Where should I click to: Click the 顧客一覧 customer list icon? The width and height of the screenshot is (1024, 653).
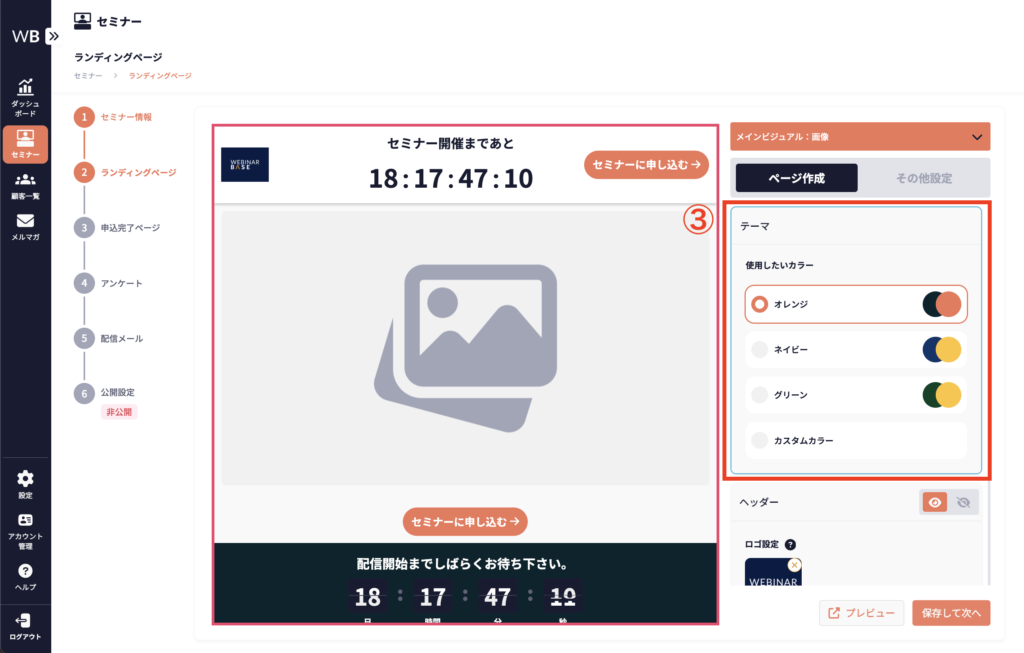tap(25, 181)
